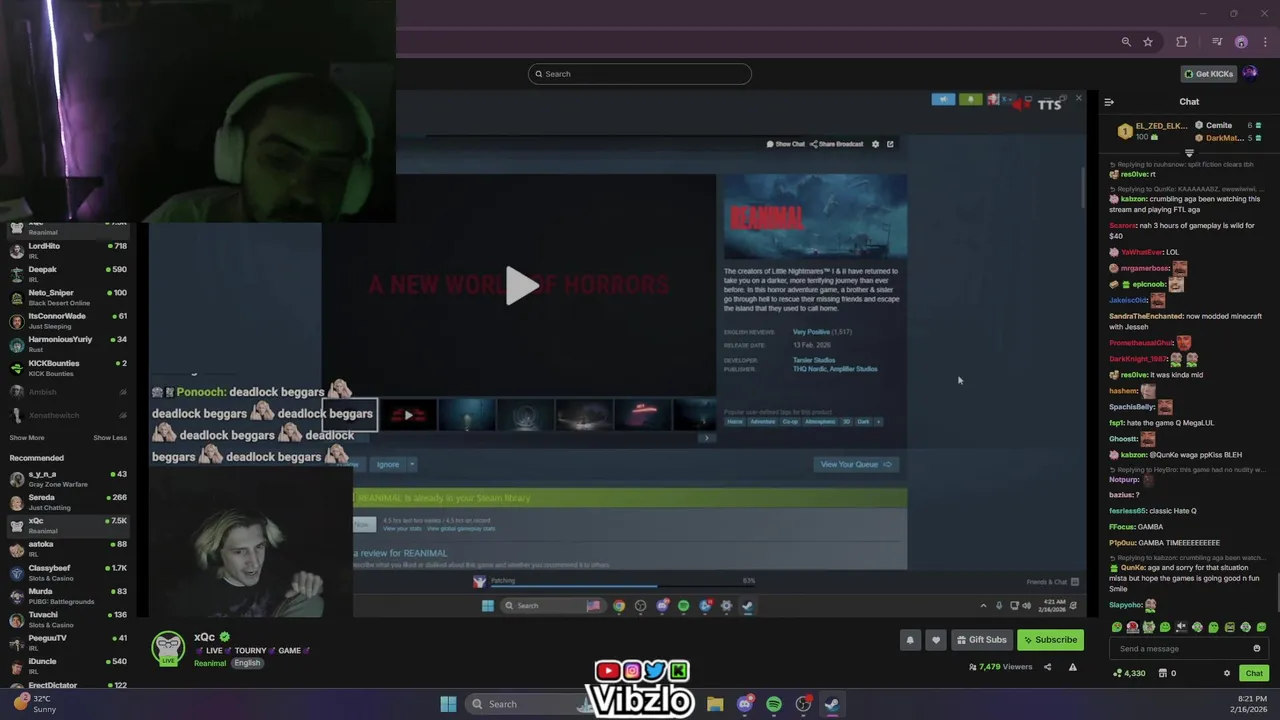Open HarmoniousYuriy channel in sidebar
This screenshot has width=1280, height=720.
click(68, 344)
